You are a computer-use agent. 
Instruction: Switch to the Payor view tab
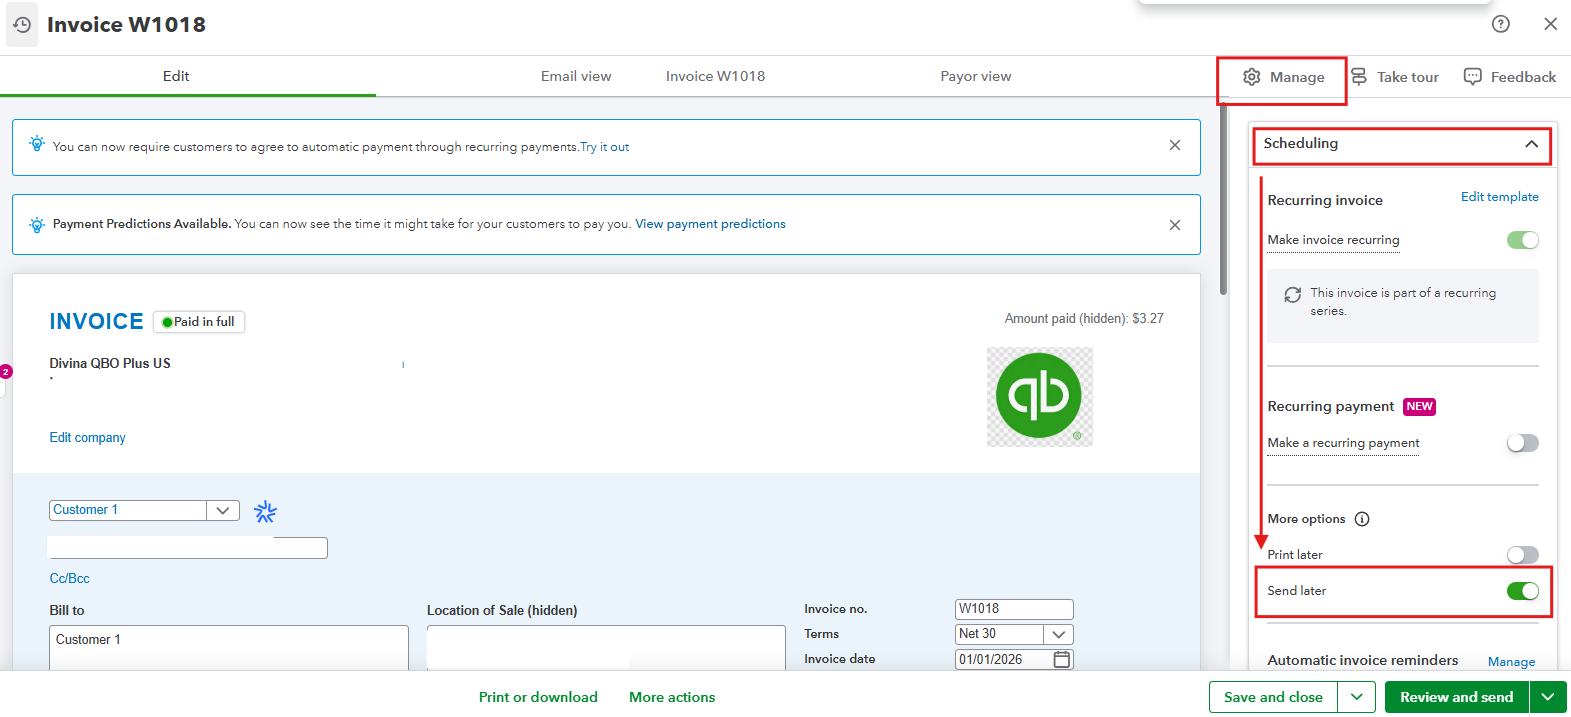coord(975,76)
